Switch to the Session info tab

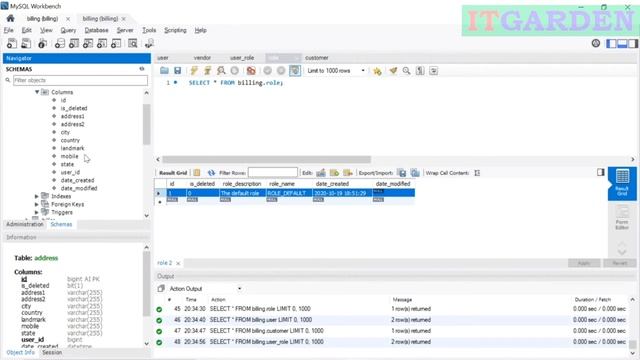(52, 352)
